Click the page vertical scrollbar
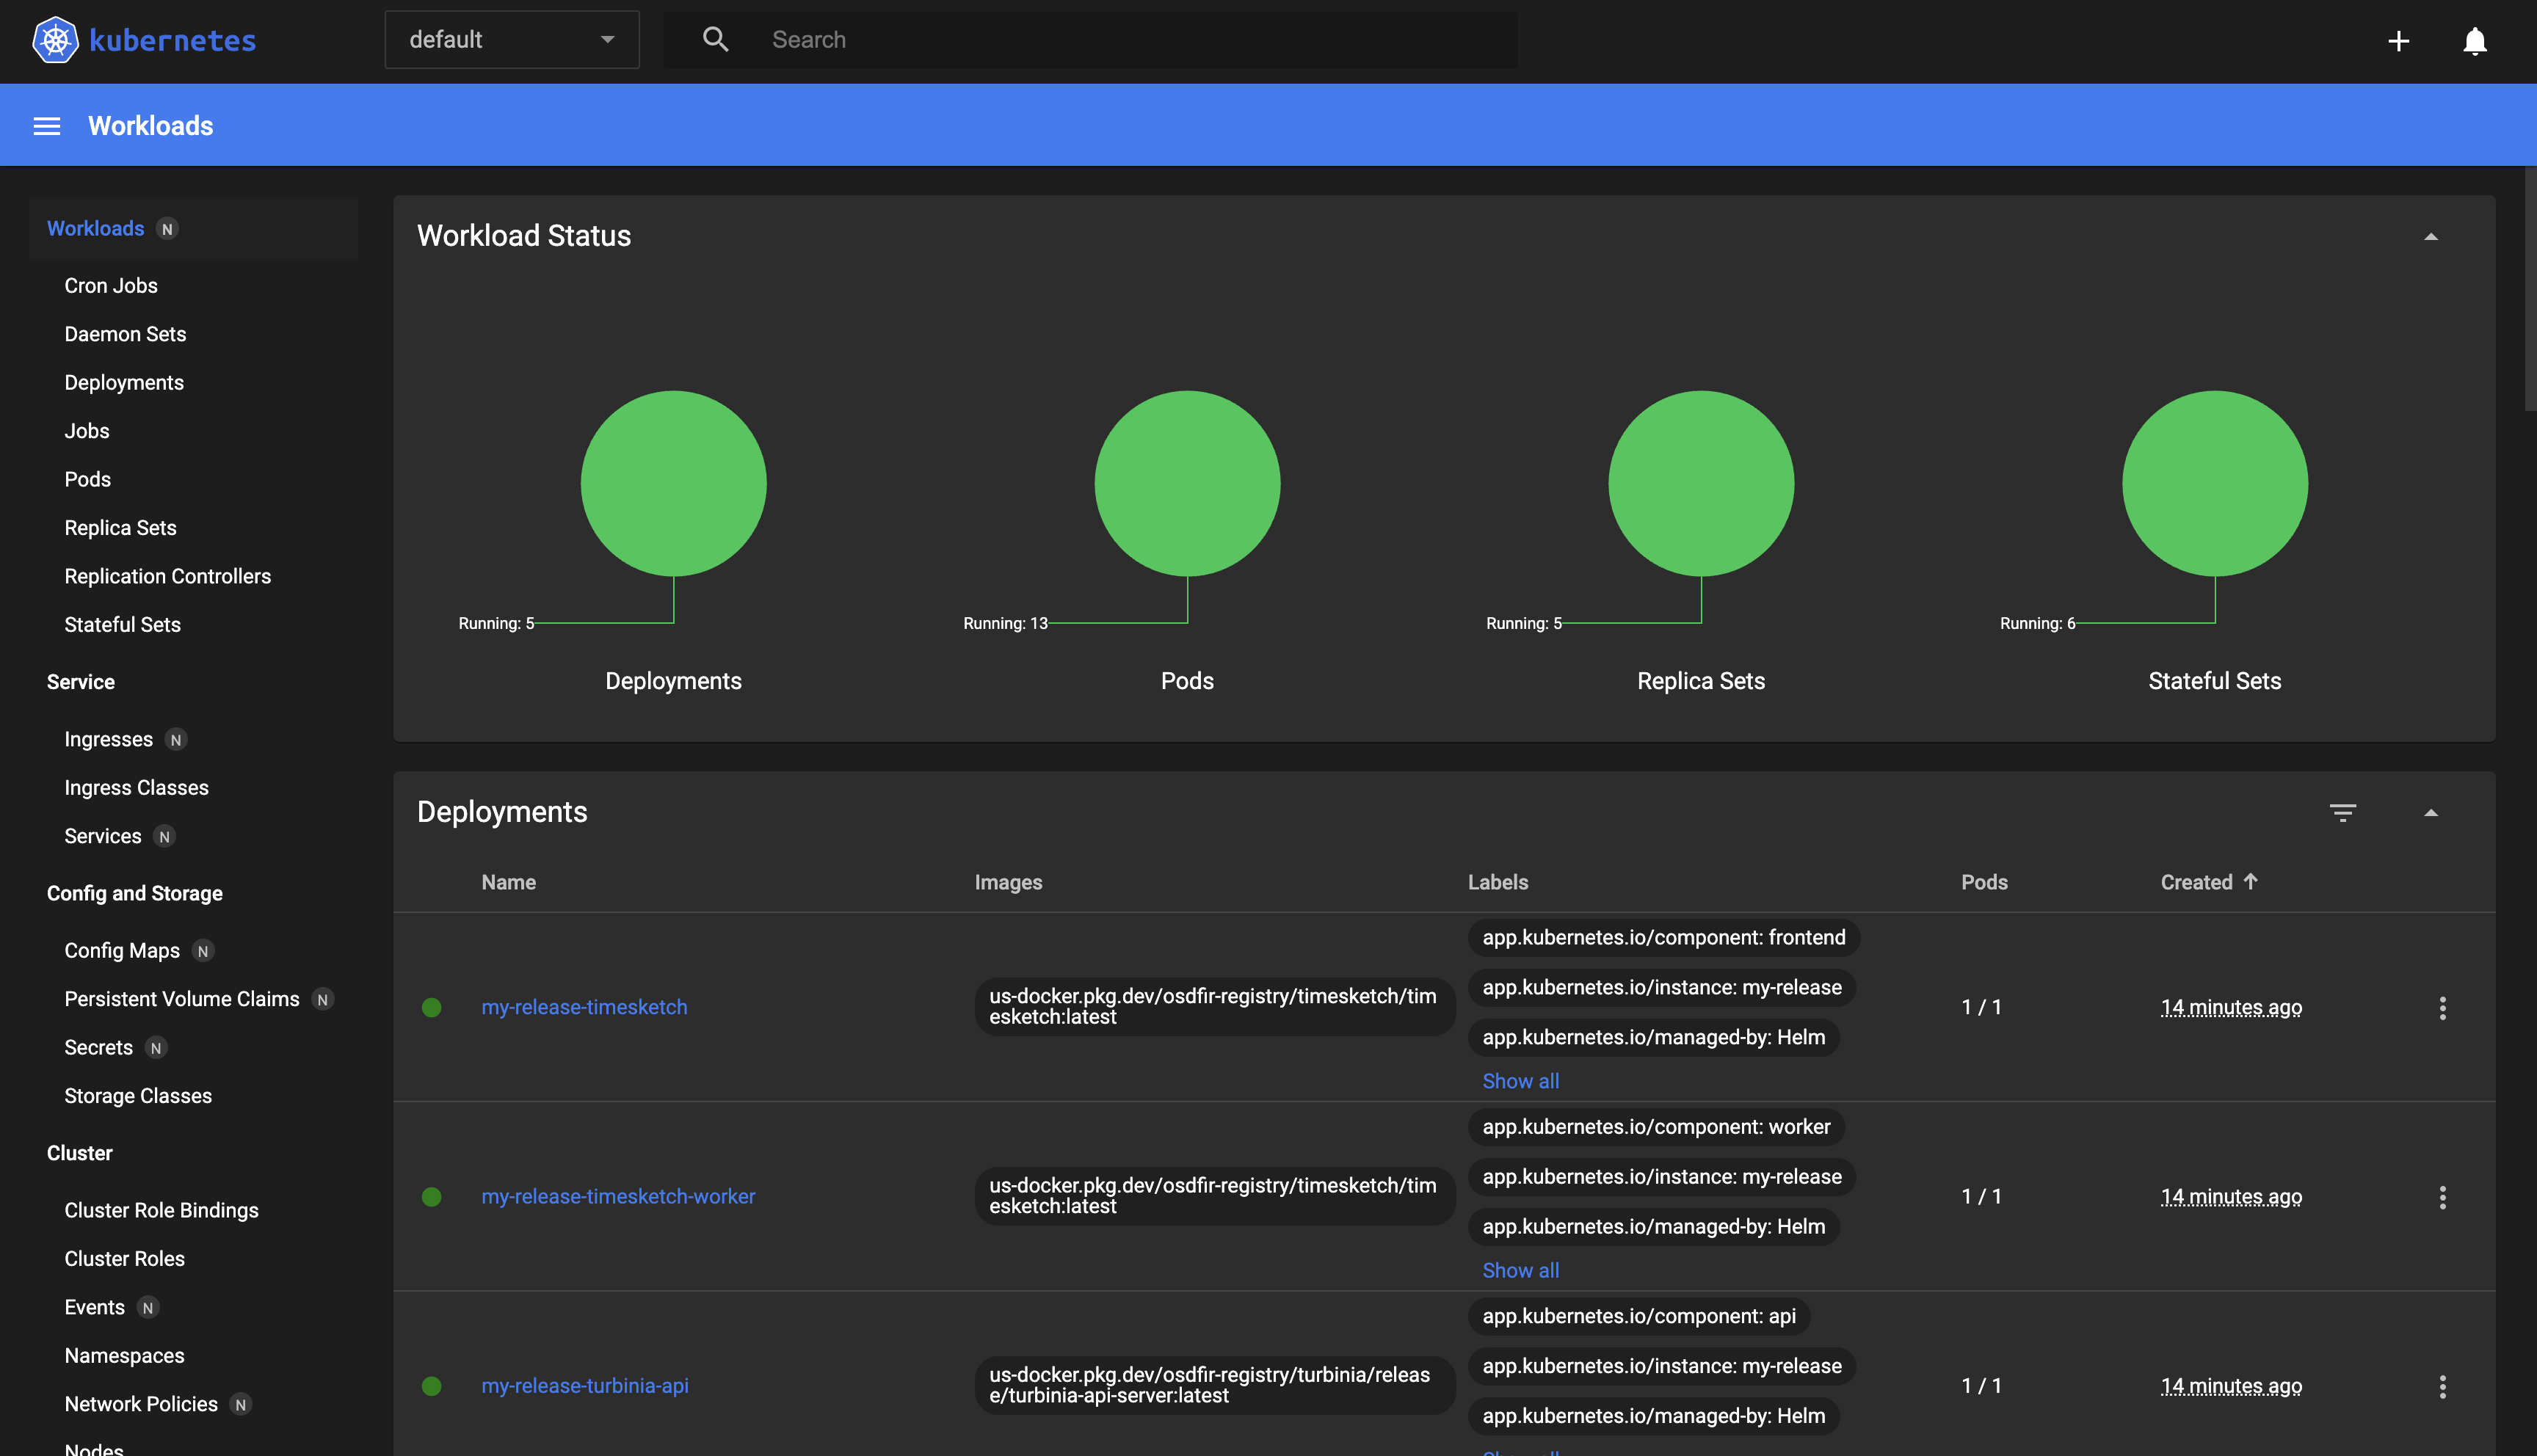 pyautogui.click(x=2530, y=290)
